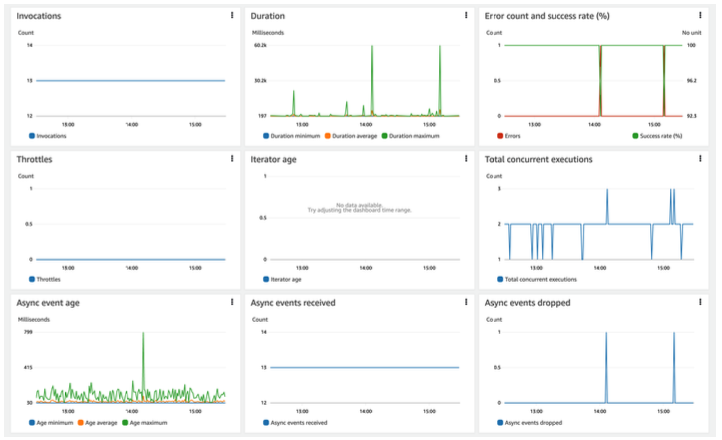The image size is (722, 440).
Task: Toggle the Duration average legend entry
Action: (x=351, y=136)
